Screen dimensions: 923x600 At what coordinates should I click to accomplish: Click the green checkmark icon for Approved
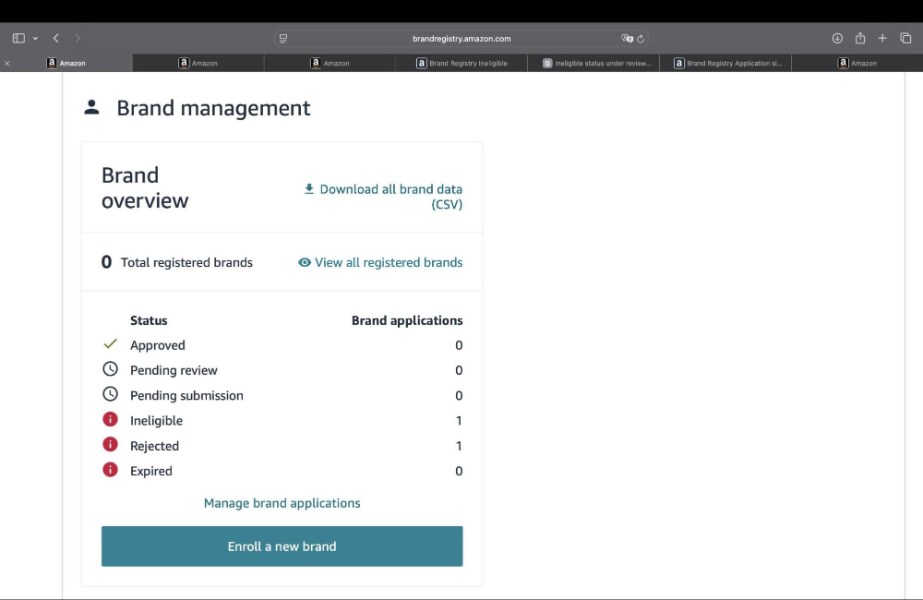coord(110,344)
